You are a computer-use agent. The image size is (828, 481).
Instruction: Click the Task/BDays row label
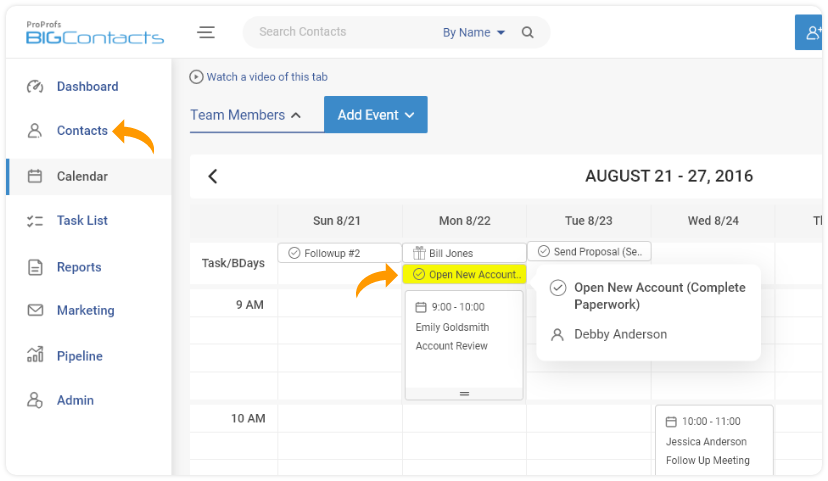pyautogui.click(x=233, y=263)
